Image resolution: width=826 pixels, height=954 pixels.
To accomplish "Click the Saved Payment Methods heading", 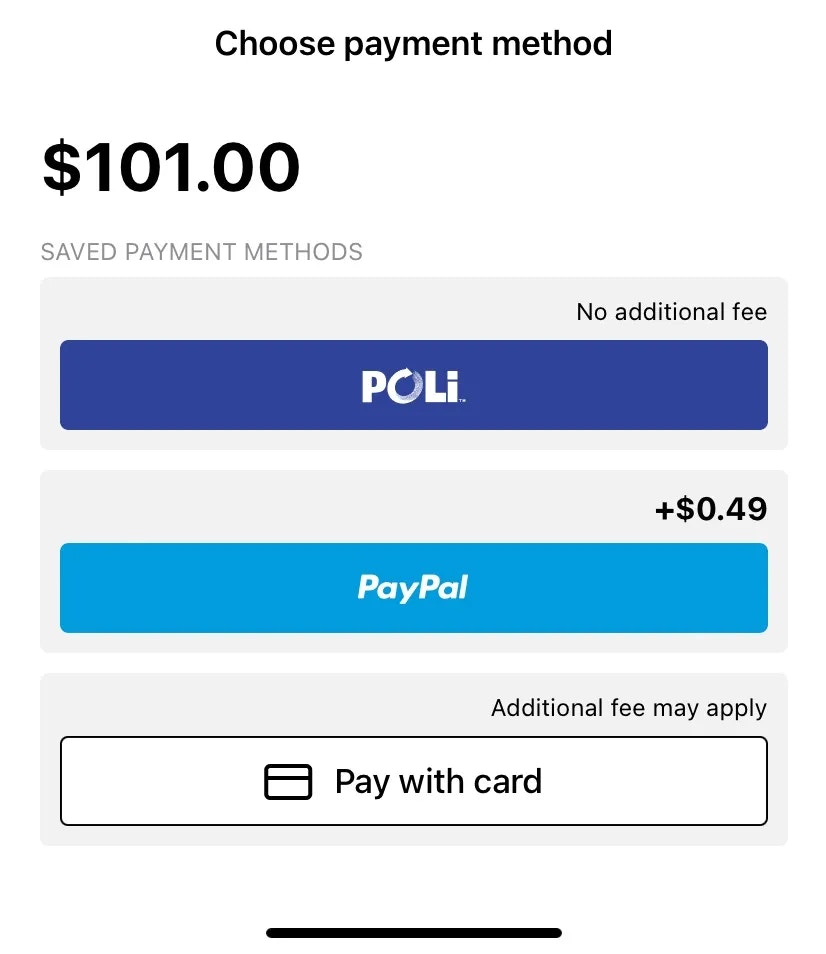I will 201,252.
